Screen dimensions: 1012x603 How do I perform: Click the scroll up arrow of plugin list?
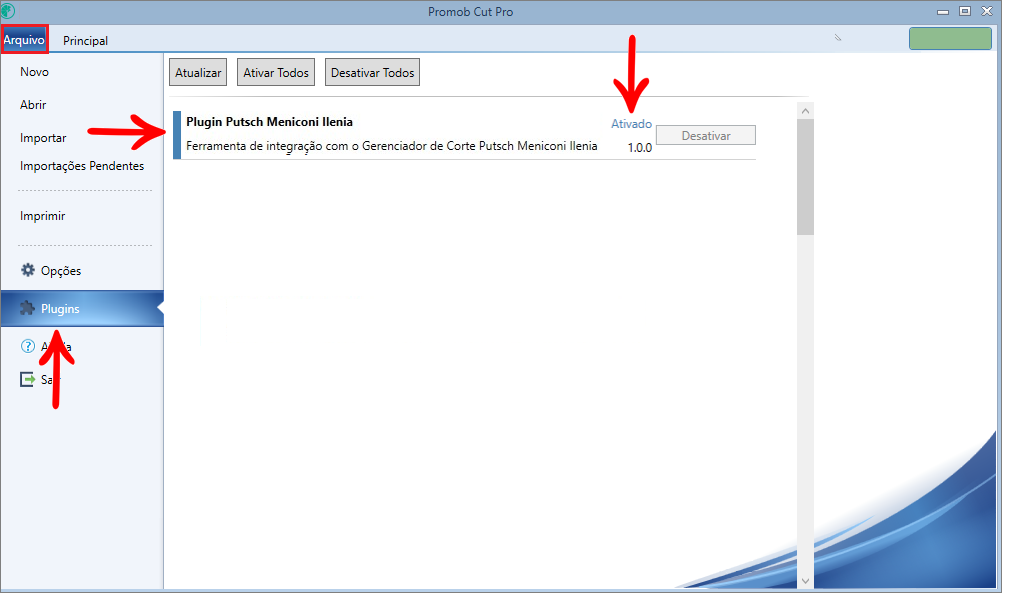pyautogui.click(x=805, y=111)
